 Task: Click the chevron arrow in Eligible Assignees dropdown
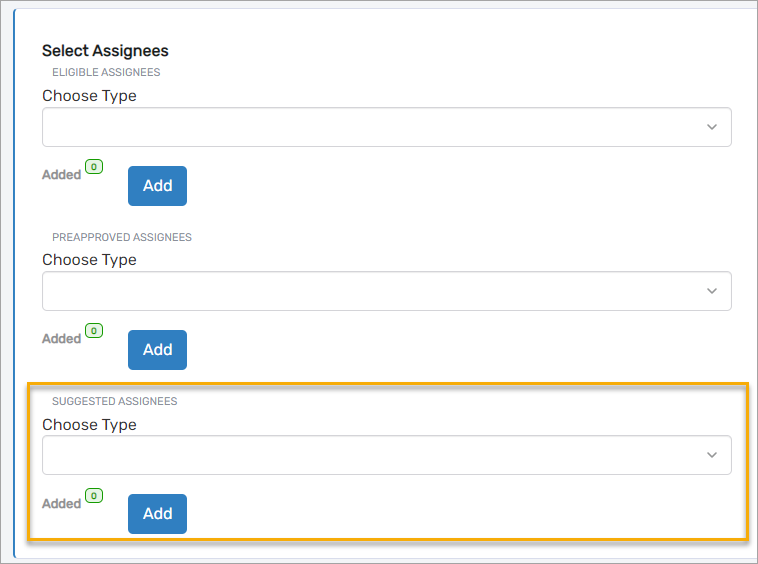712,127
